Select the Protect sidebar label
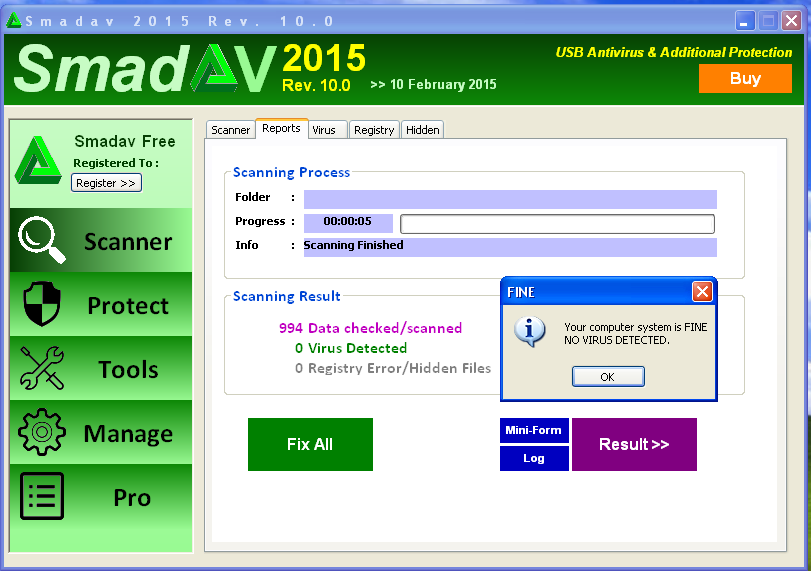Viewport: 811px width, 571px height. 128,306
